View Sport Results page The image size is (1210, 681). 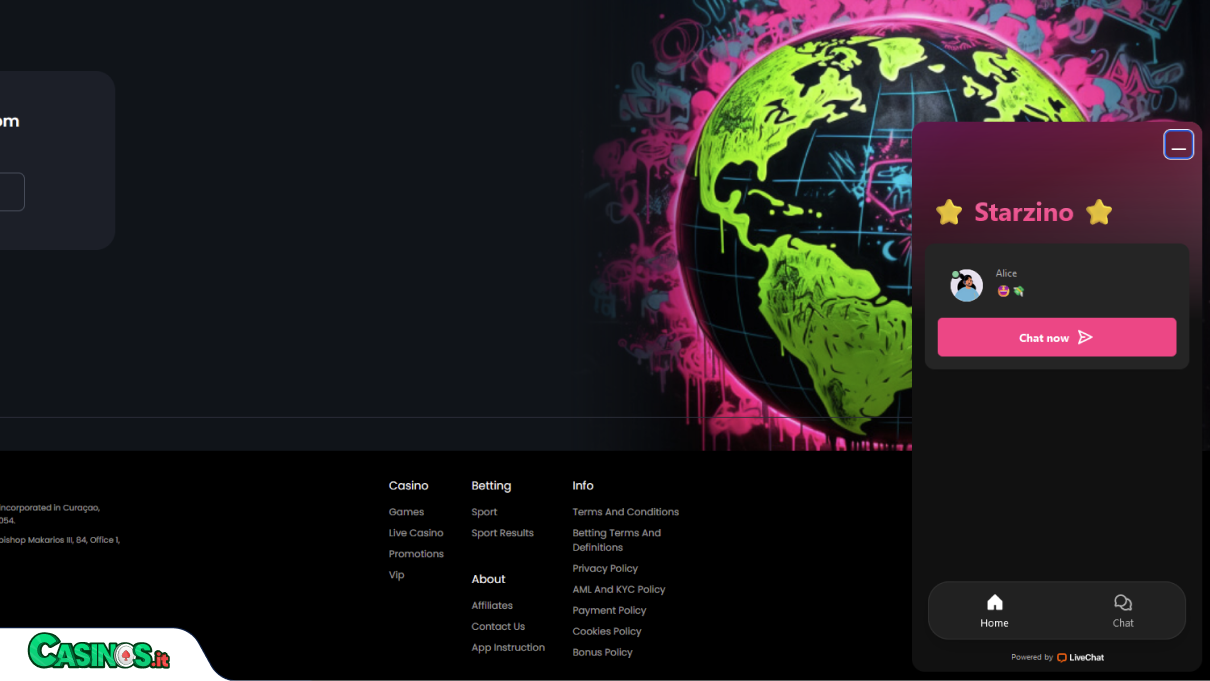coord(503,533)
